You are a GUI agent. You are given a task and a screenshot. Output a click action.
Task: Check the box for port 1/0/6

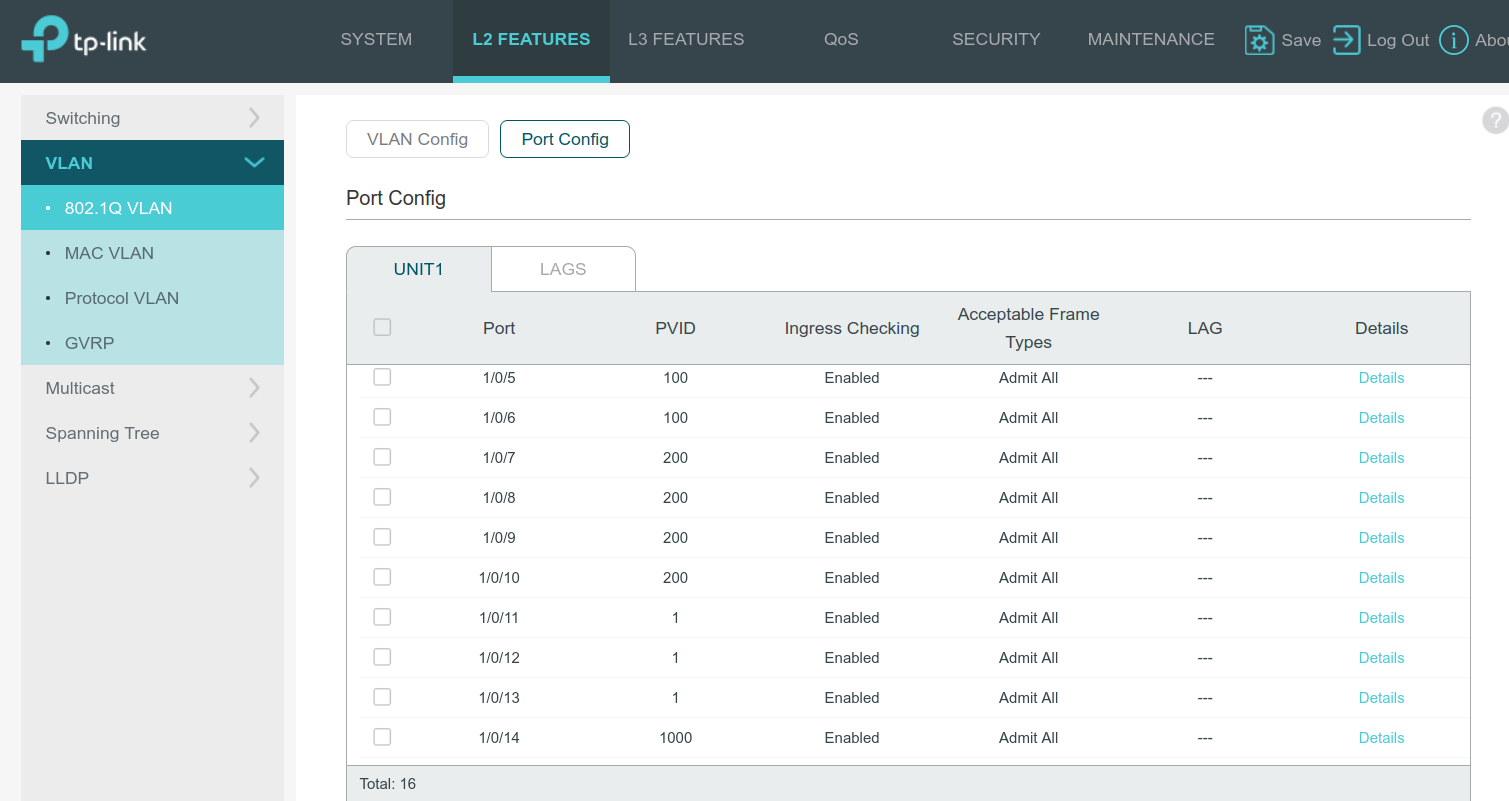click(382, 417)
